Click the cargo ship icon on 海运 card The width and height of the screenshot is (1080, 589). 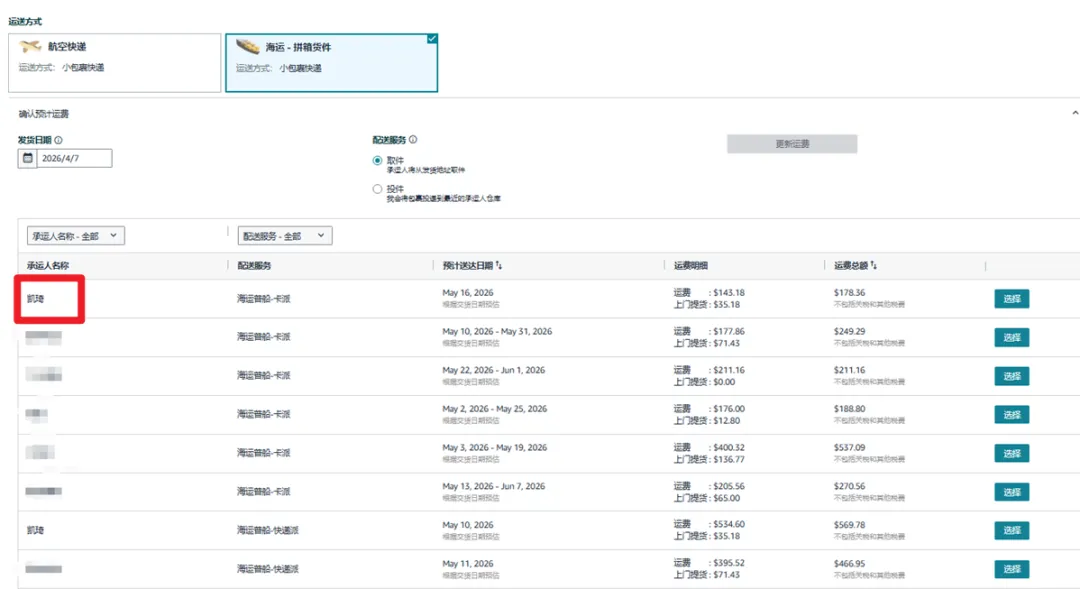[x=248, y=46]
